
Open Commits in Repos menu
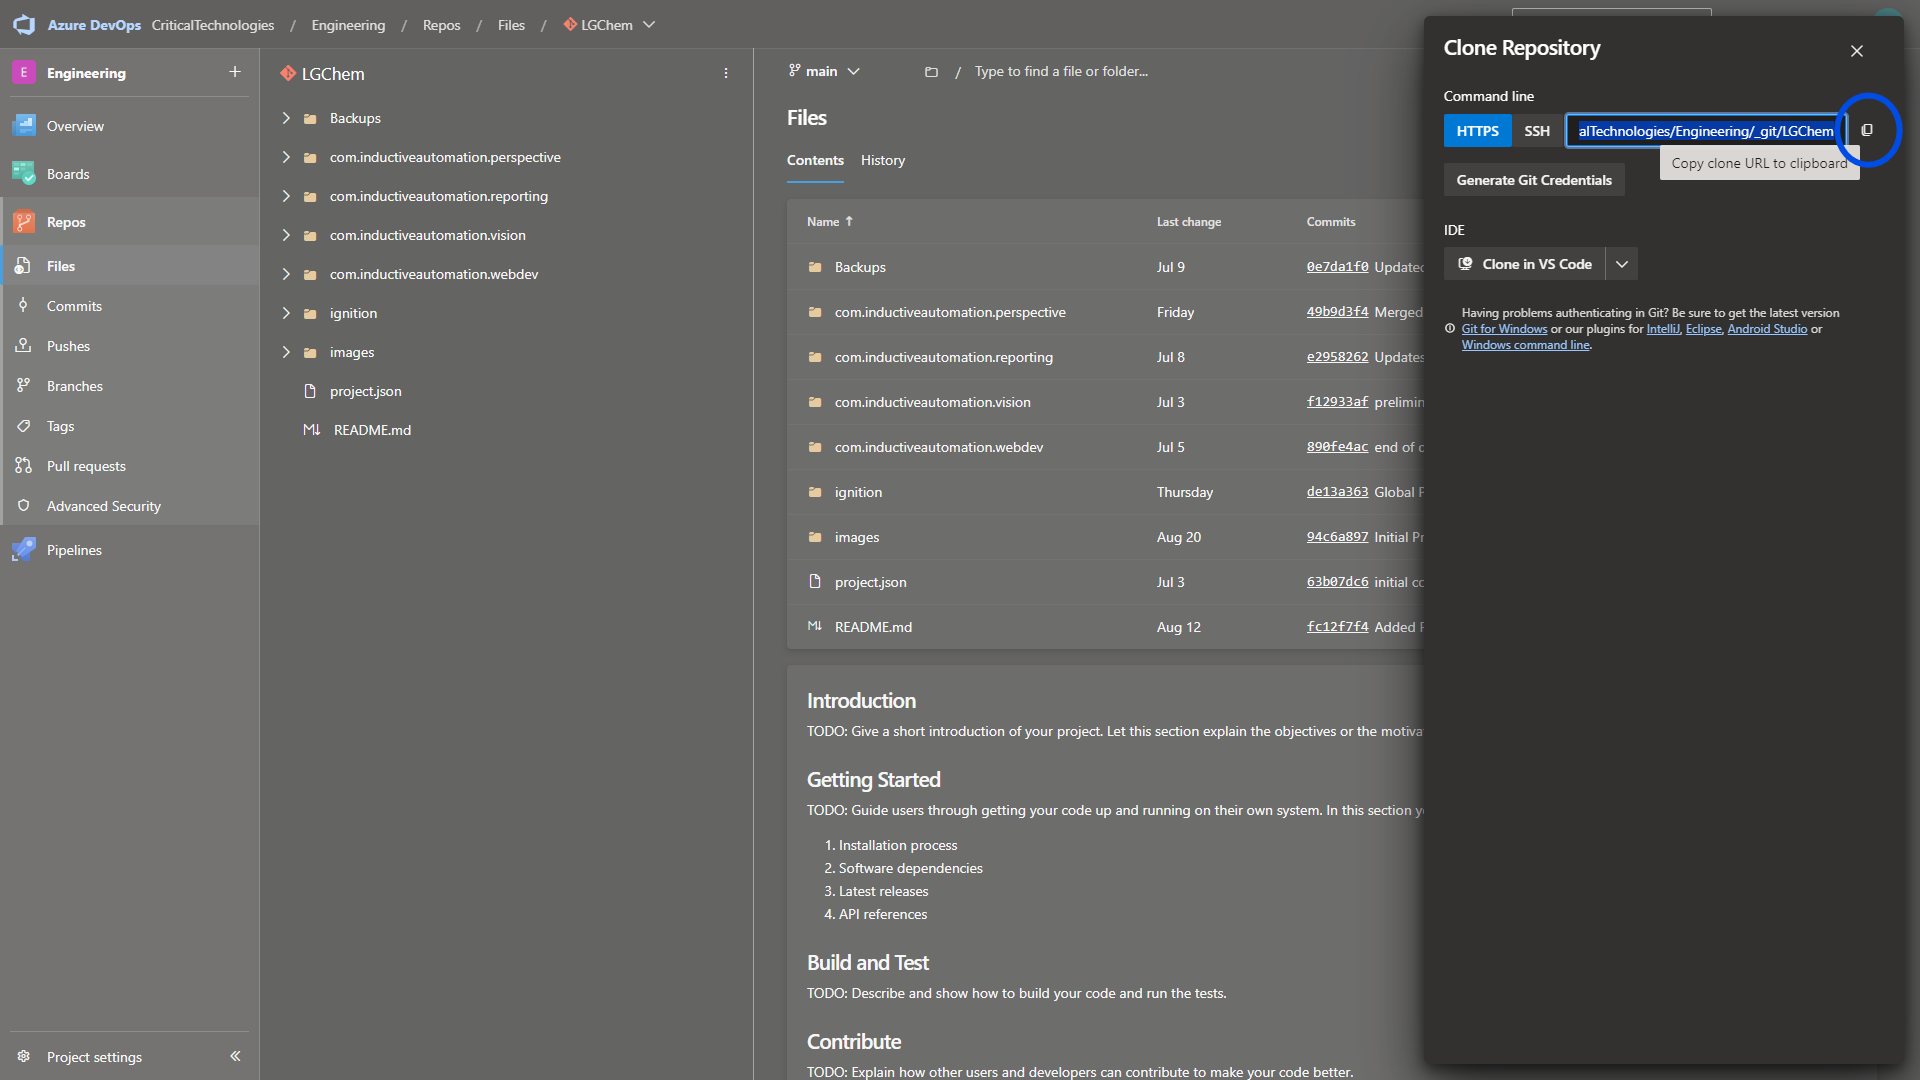(x=74, y=306)
